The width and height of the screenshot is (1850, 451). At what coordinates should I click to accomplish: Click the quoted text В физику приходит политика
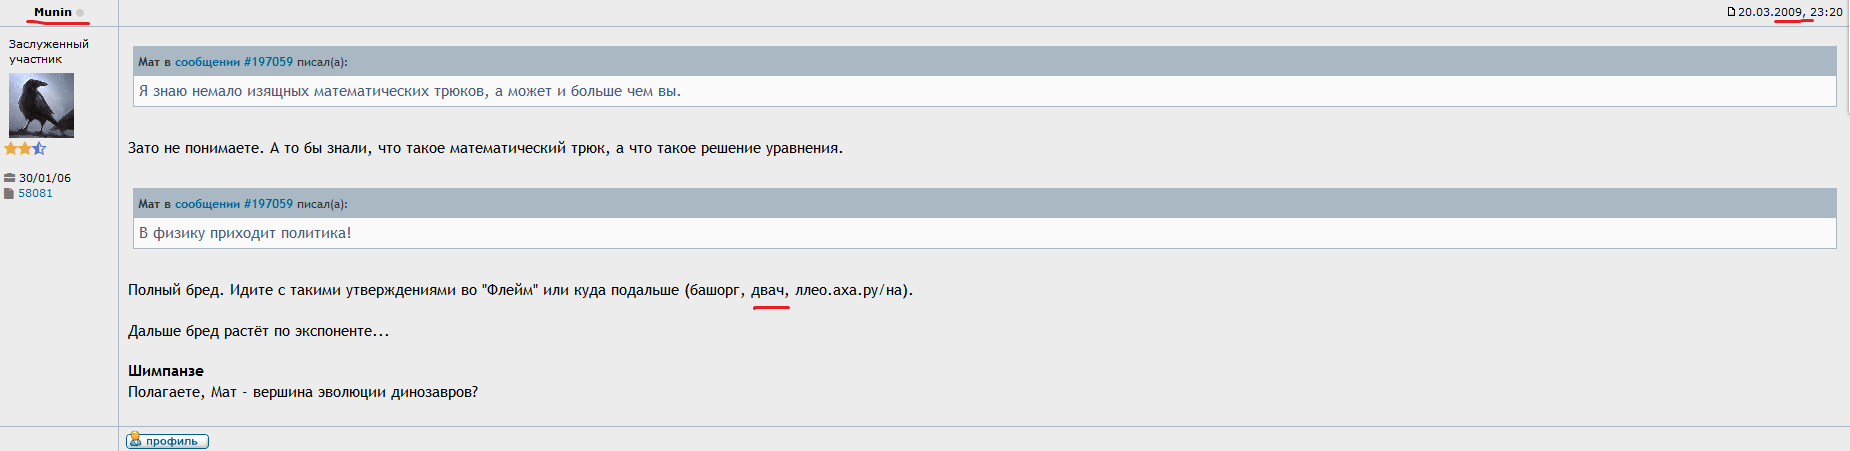tap(245, 233)
